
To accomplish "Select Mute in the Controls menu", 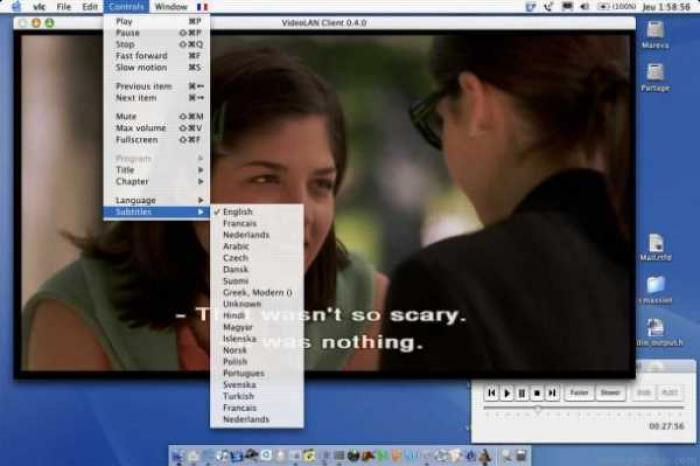I will point(157,116).
